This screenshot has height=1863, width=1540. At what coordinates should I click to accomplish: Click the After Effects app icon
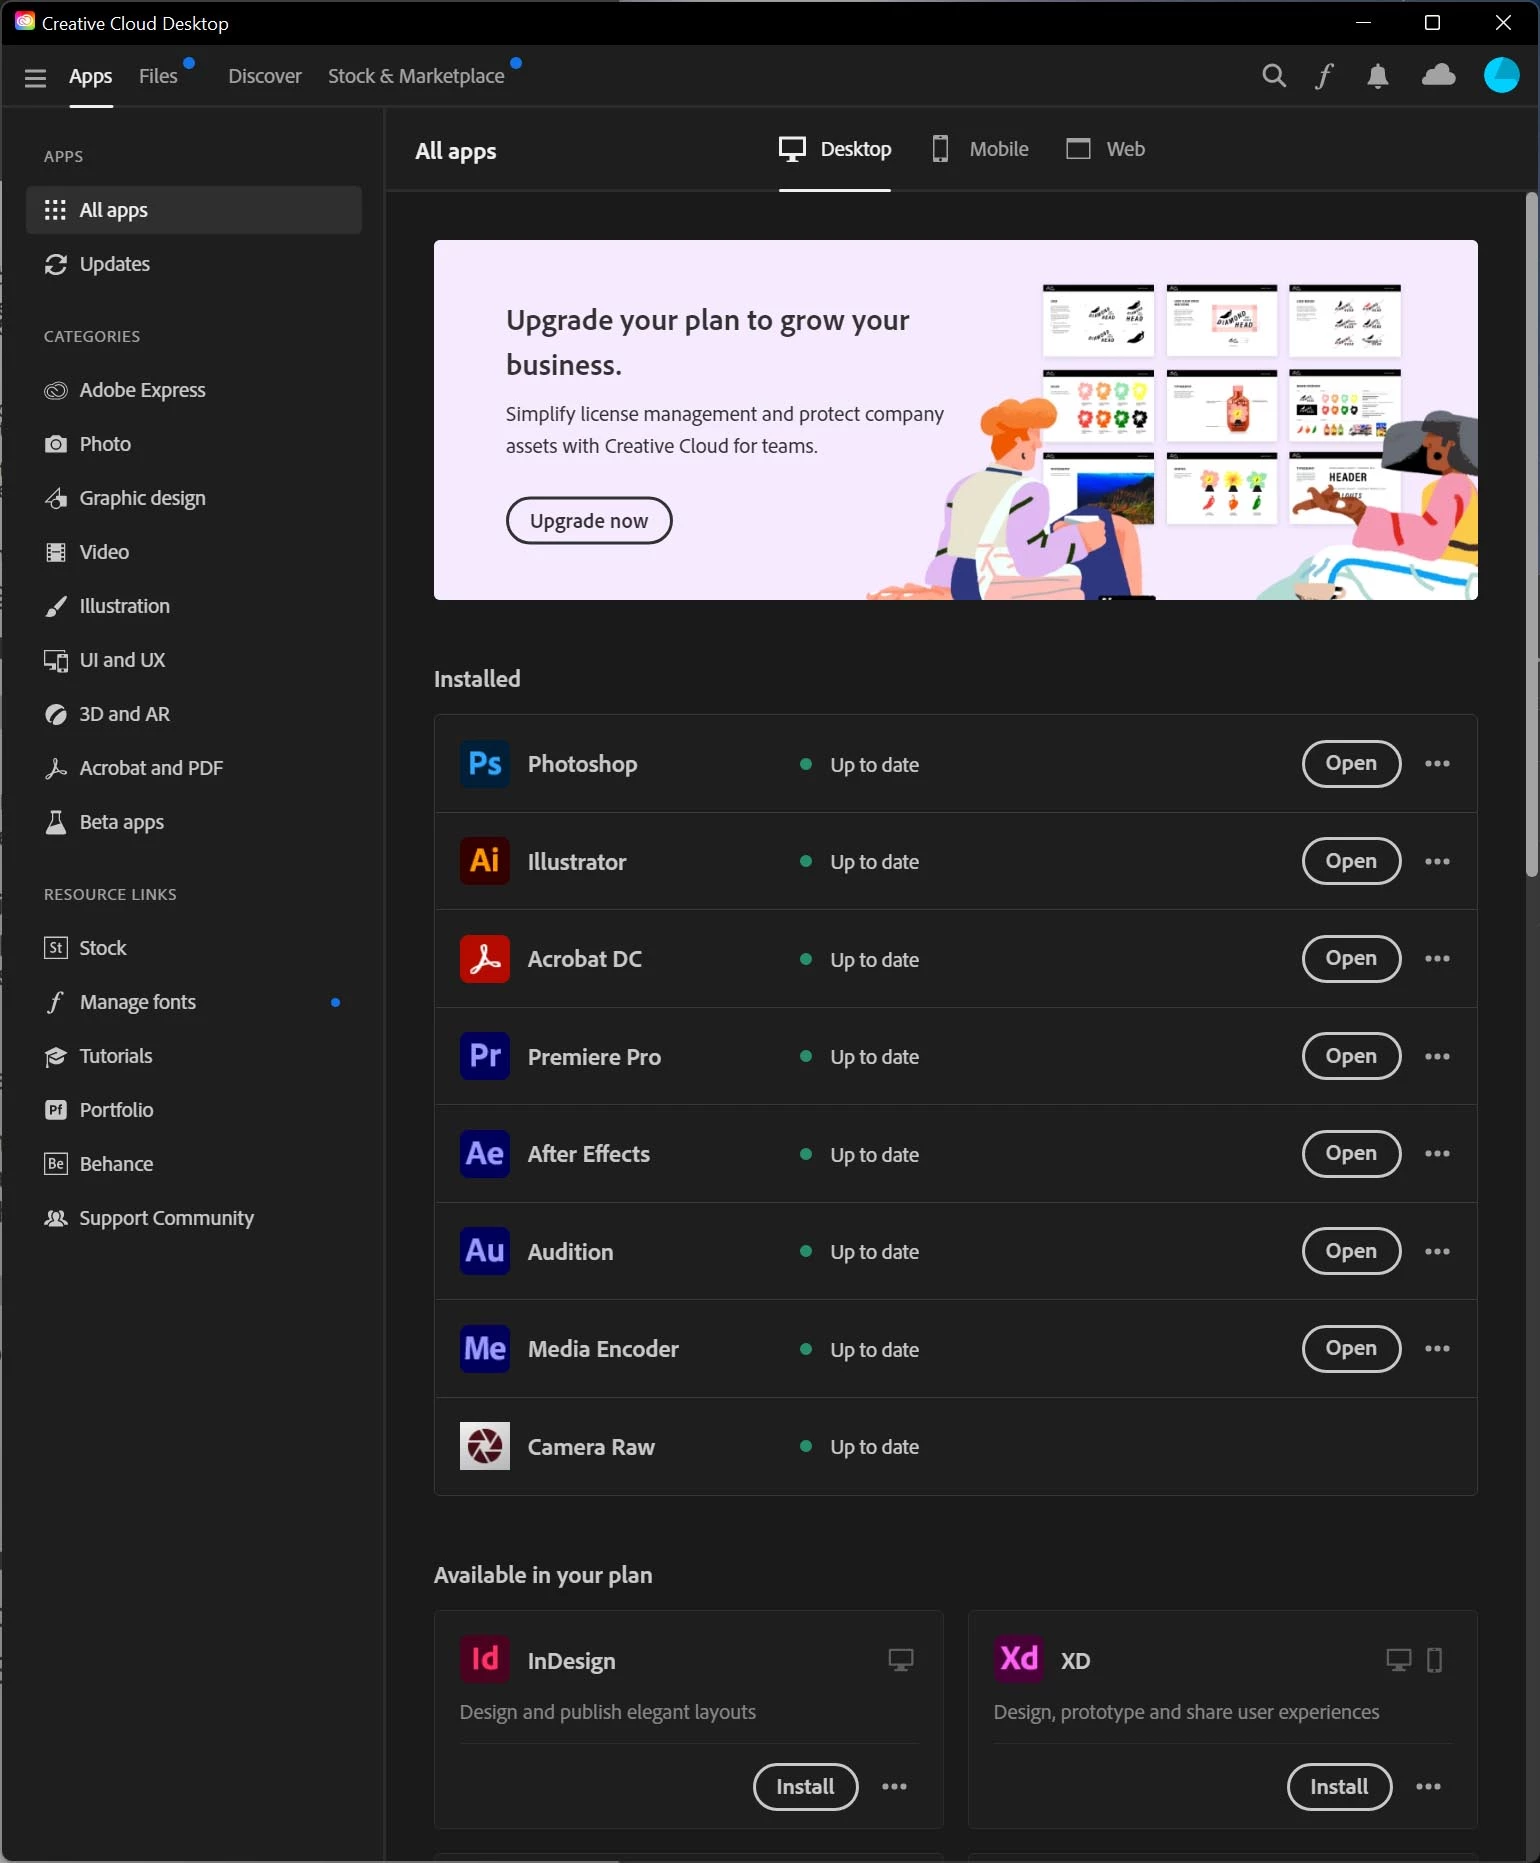(x=485, y=1154)
